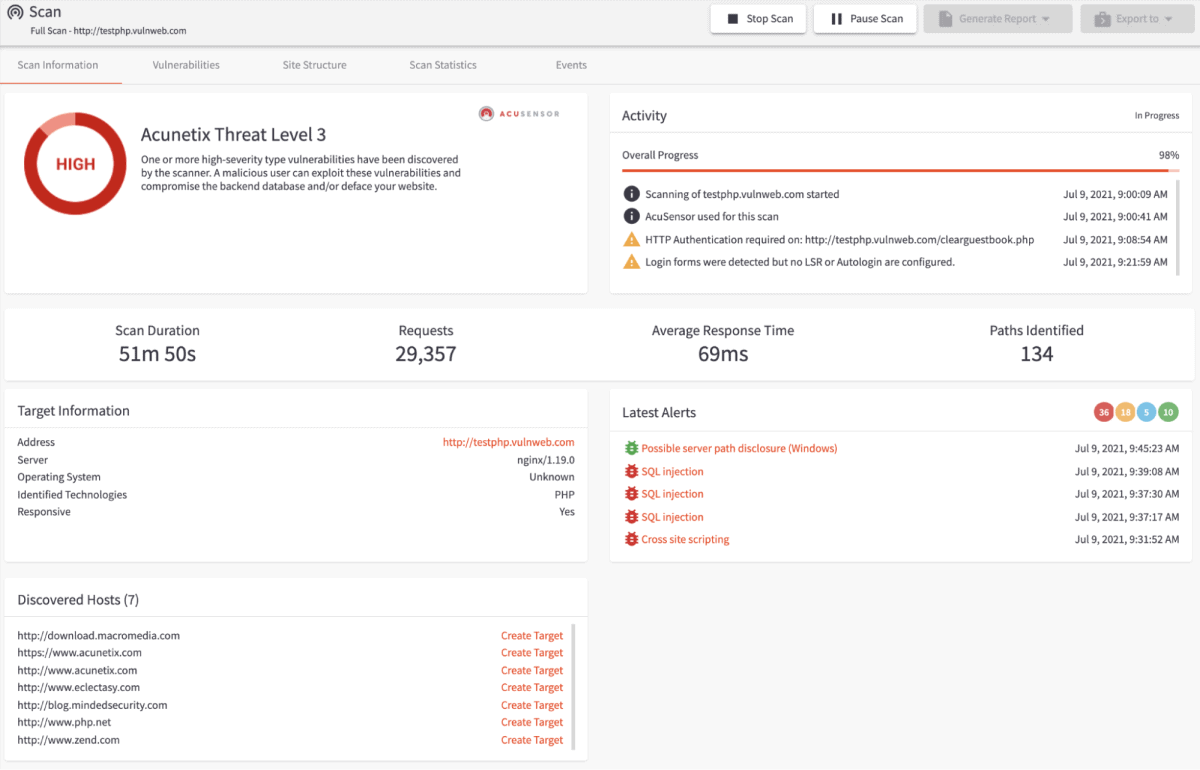This screenshot has height=770, width=1200.
Task: Click host entry http://blog.mindedsecurity.com
Action: coord(92,706)
